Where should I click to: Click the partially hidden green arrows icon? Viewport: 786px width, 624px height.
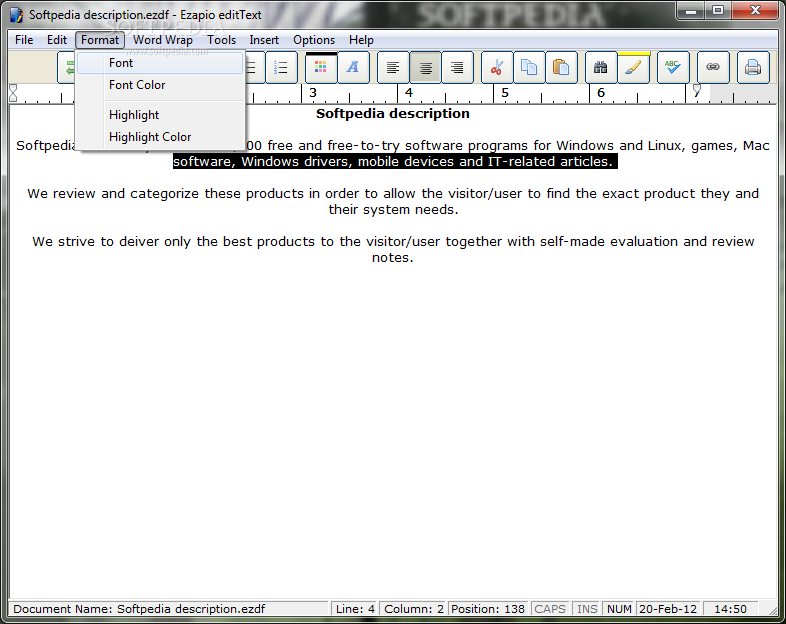(67, 68)
